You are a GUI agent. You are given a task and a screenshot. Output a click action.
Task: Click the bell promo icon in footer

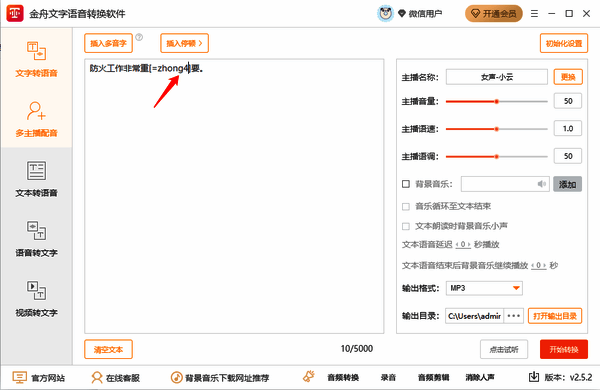click(x=309, y=377)
